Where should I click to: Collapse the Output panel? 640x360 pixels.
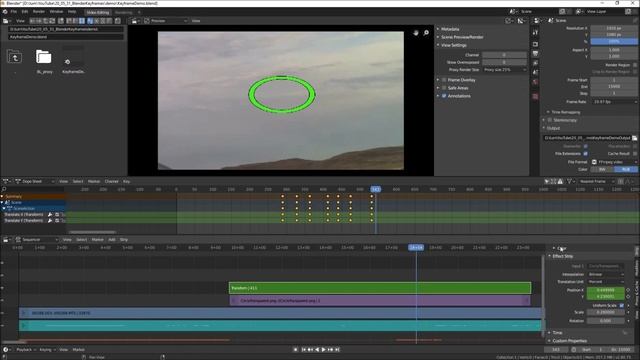point(553,128)
